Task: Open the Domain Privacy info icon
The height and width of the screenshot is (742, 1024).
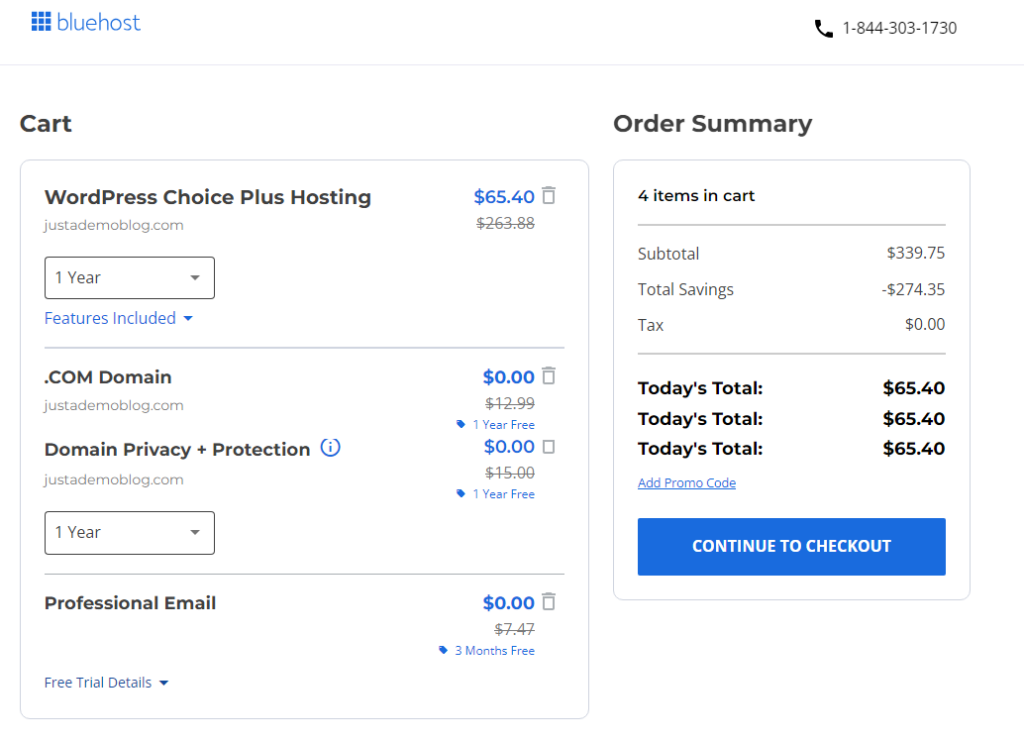Action: click(x=330, y=447)
